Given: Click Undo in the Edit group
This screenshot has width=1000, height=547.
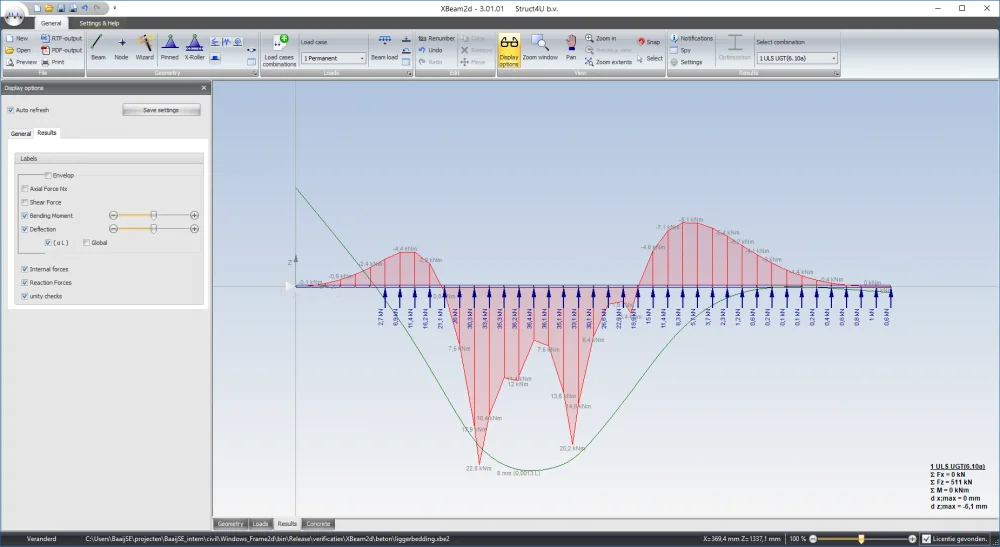Looking at the screenshot, I should pyautogui.click(x=430, y=50).
